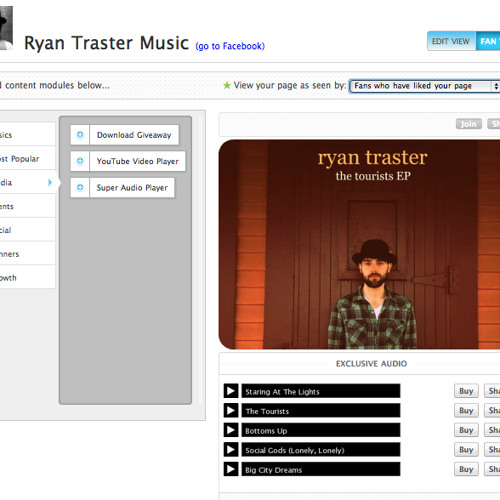Play Bottoms Up track

[231, 430]
